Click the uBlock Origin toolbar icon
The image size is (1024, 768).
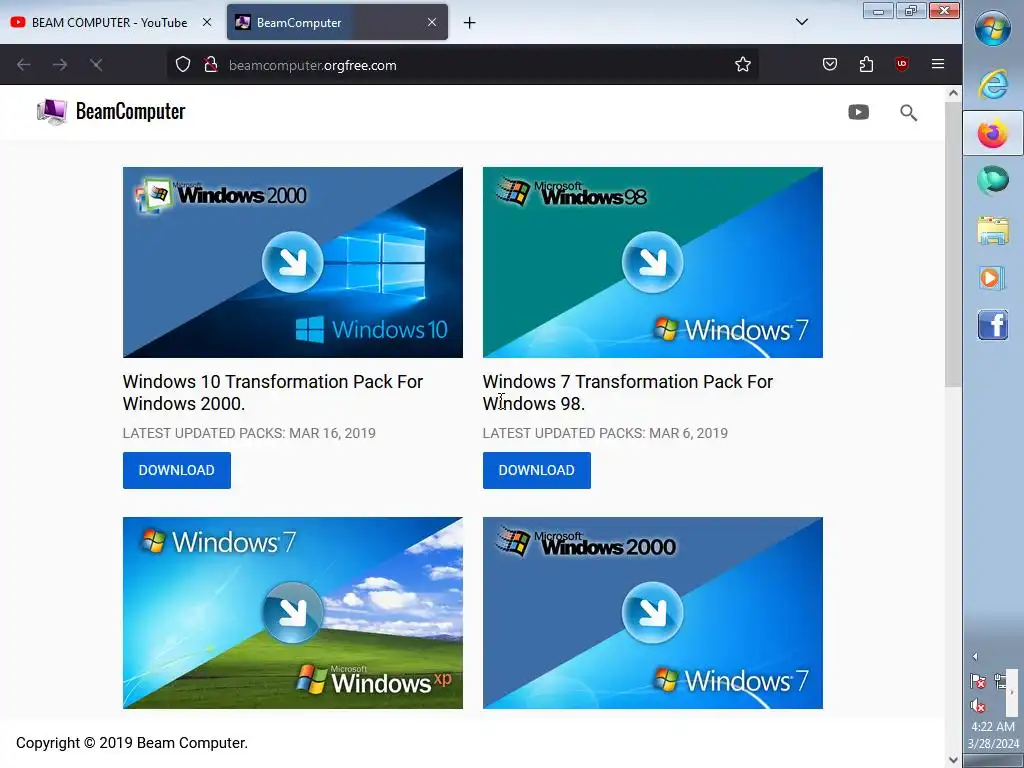click(902, 64)
